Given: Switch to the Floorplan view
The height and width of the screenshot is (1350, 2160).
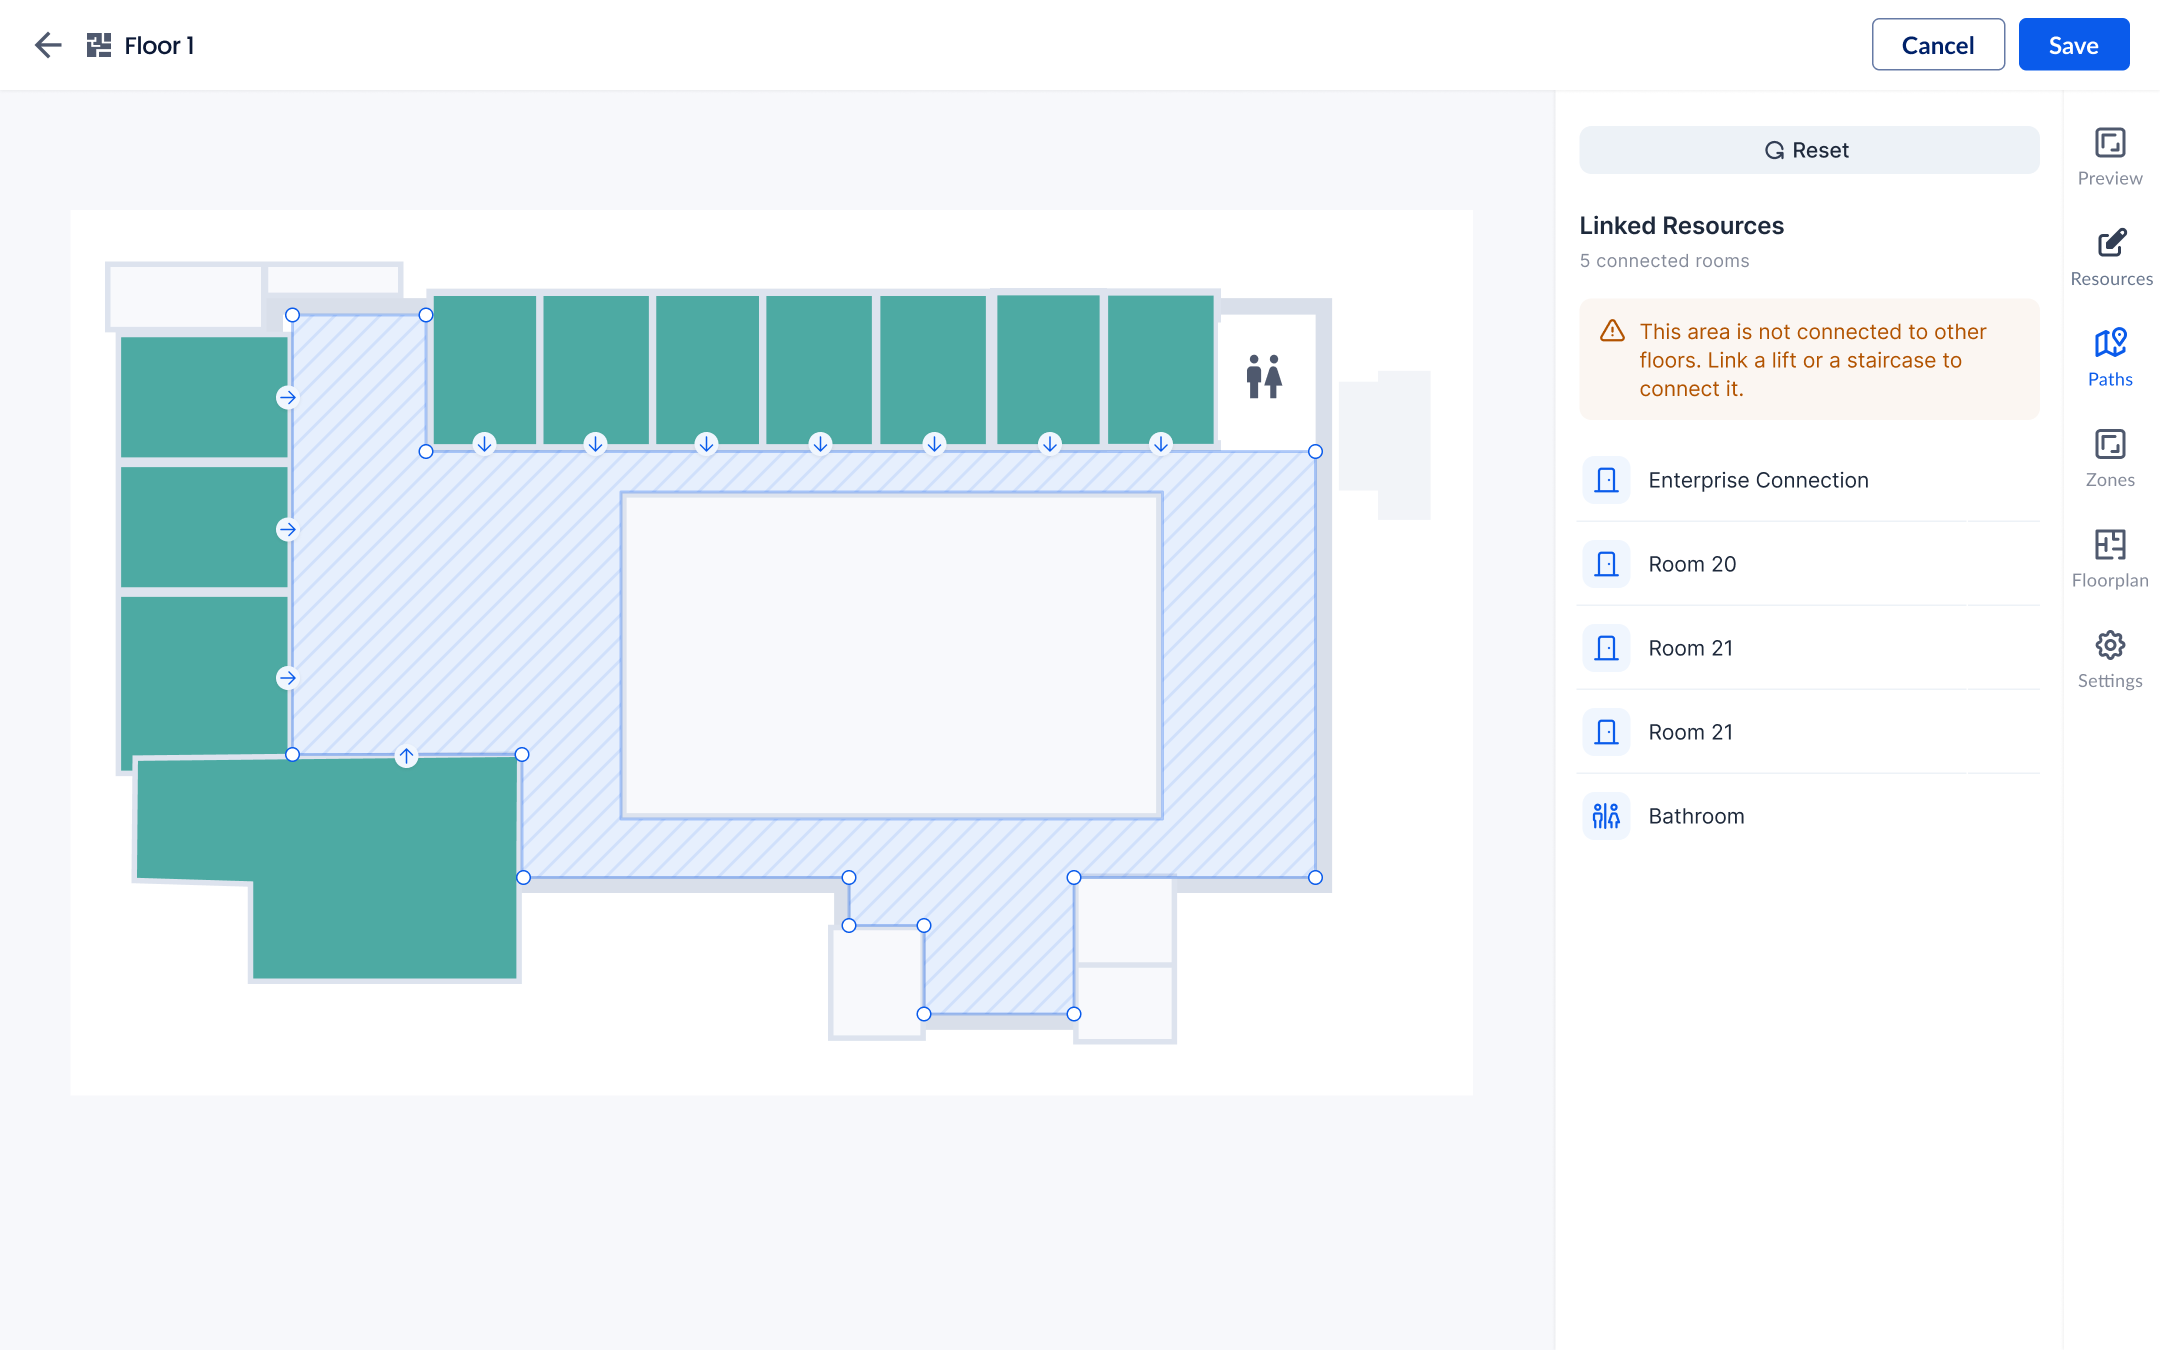Looking at the screenshot, I should pyautogui.click(x=2110, y=557).
